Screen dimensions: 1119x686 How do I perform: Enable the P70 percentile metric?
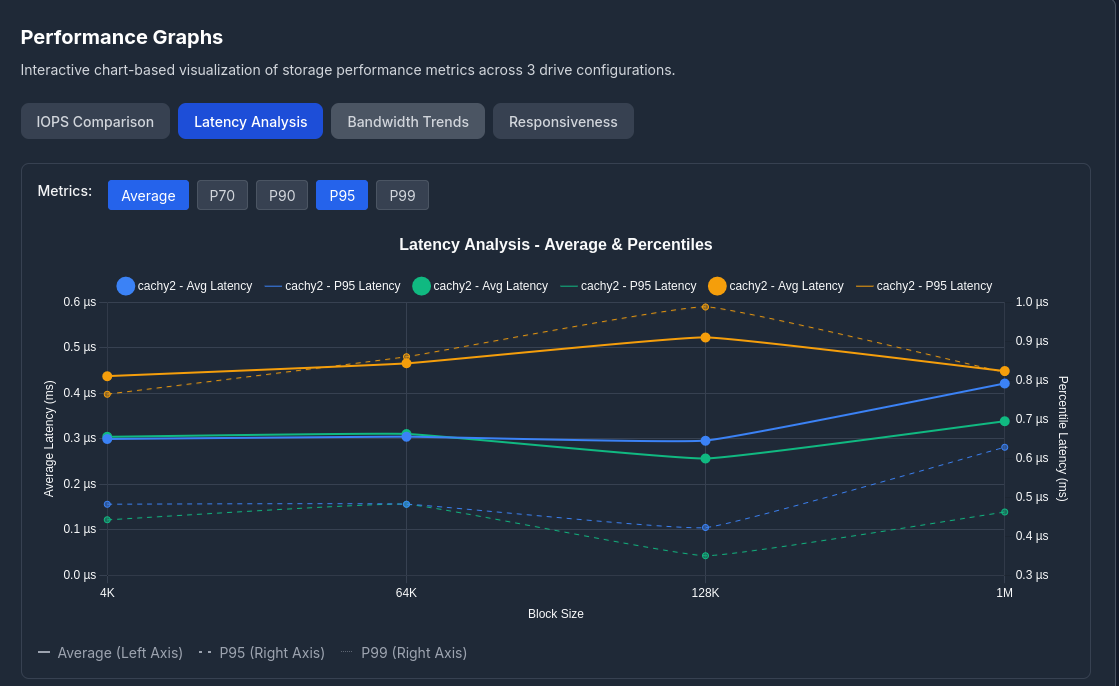point(222,195)
